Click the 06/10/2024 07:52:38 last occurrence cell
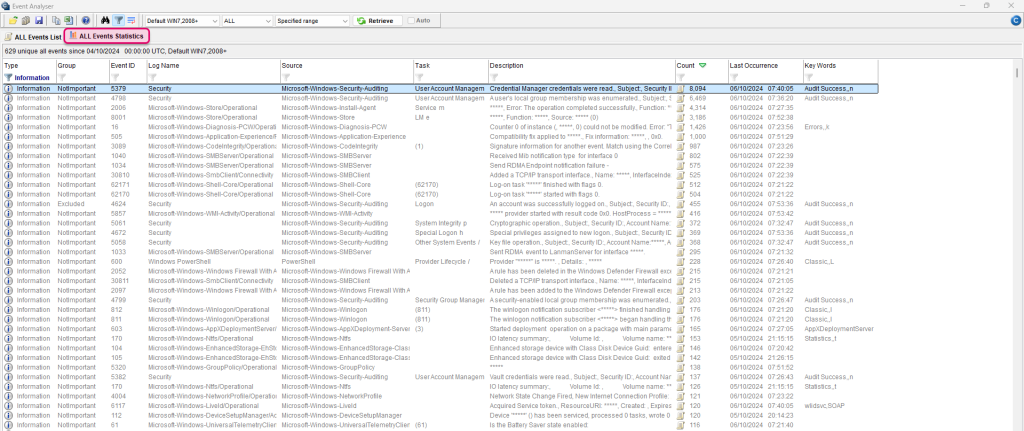 tap(761, 118)
